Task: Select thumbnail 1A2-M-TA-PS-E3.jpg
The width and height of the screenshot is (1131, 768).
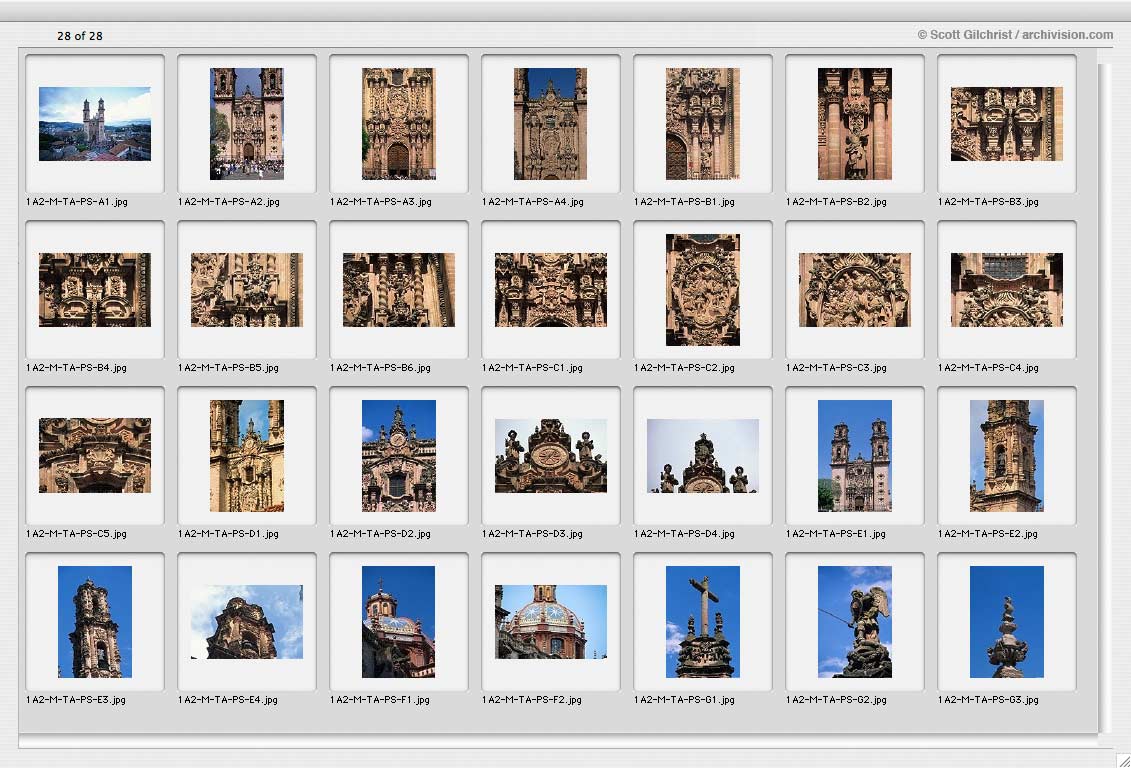Action: [x=94, y=622]
